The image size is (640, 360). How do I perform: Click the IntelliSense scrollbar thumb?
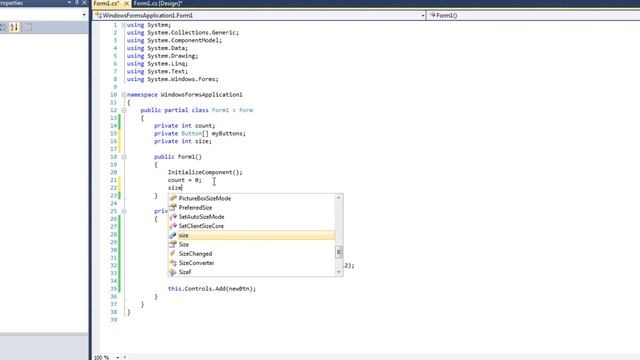[x=338, y=252]
